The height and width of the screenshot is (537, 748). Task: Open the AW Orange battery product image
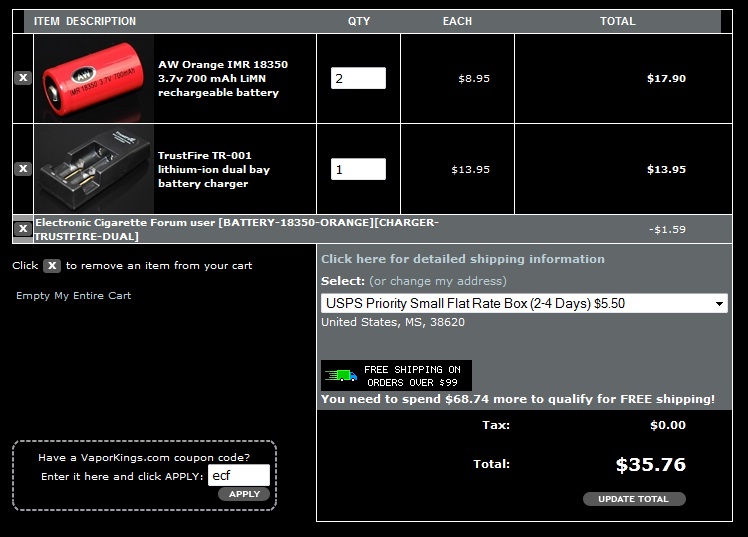[x=94, y=78]
